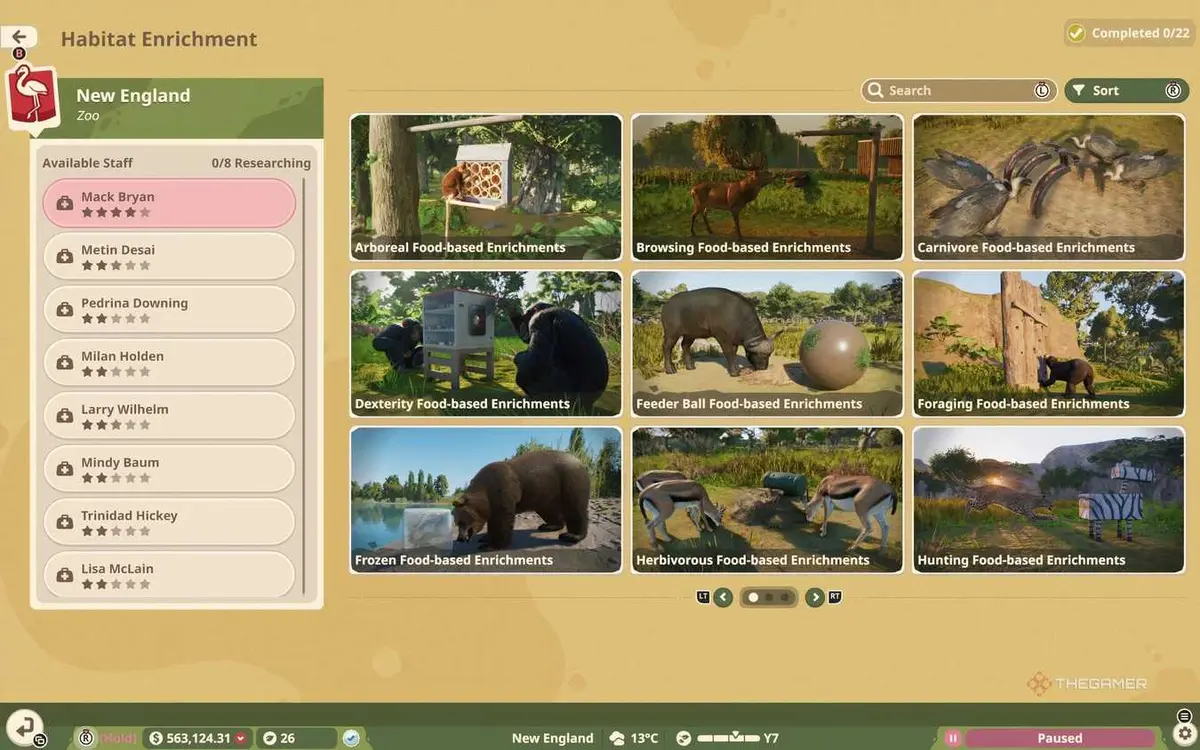Select staff member Larry Wilhelm
The height and width of the screenshot is (750, 1200).
point(169,415)
